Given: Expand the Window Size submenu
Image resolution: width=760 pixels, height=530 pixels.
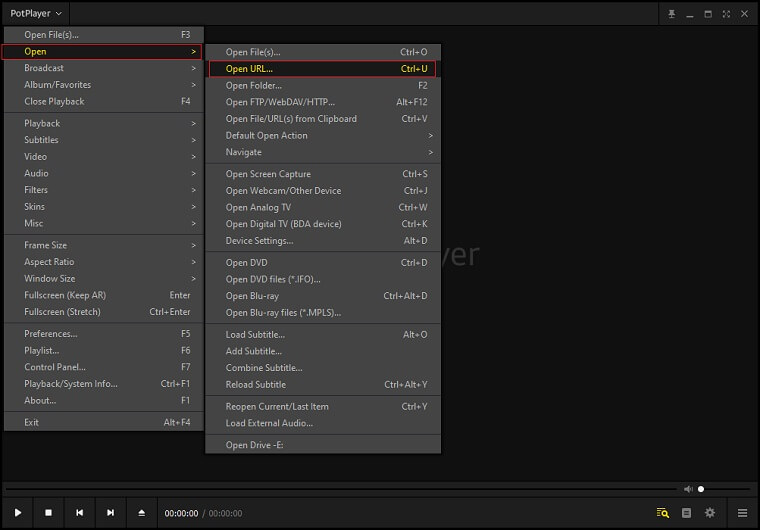Looking at the screenshot, I should tap(104, 278).
